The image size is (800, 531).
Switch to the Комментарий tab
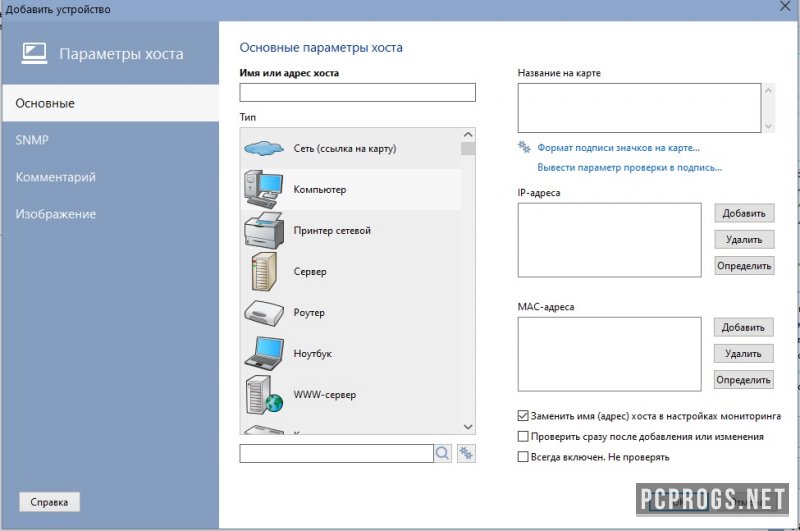pyautogui.click(x=111, y=177)
